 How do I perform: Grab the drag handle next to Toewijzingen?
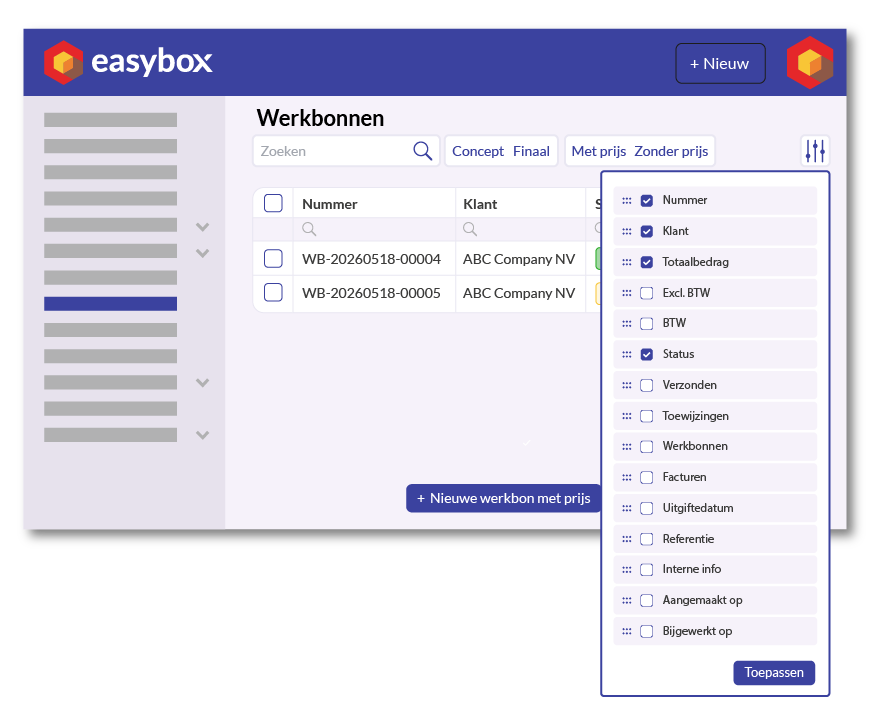coord(627,416)
